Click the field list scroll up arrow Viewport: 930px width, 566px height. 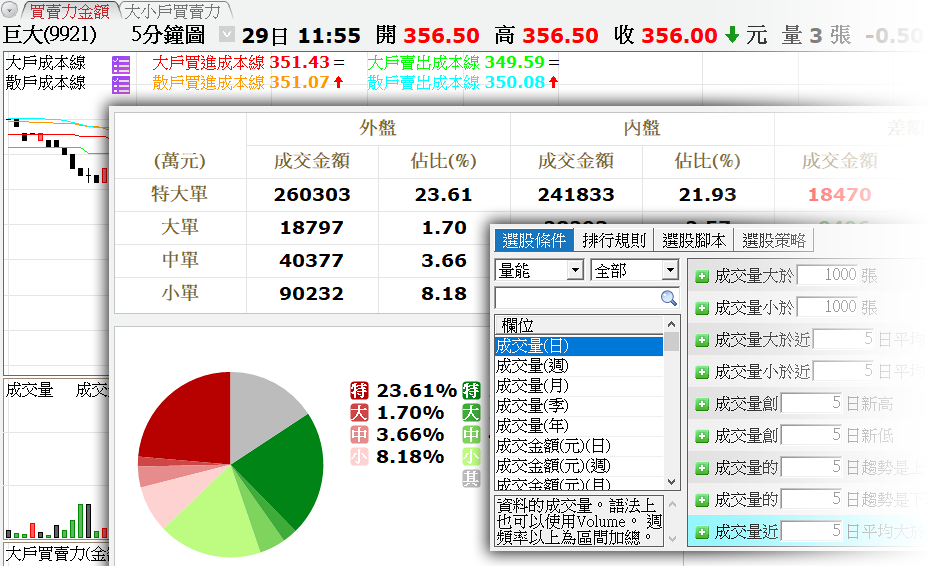click(x=671, y=324)
